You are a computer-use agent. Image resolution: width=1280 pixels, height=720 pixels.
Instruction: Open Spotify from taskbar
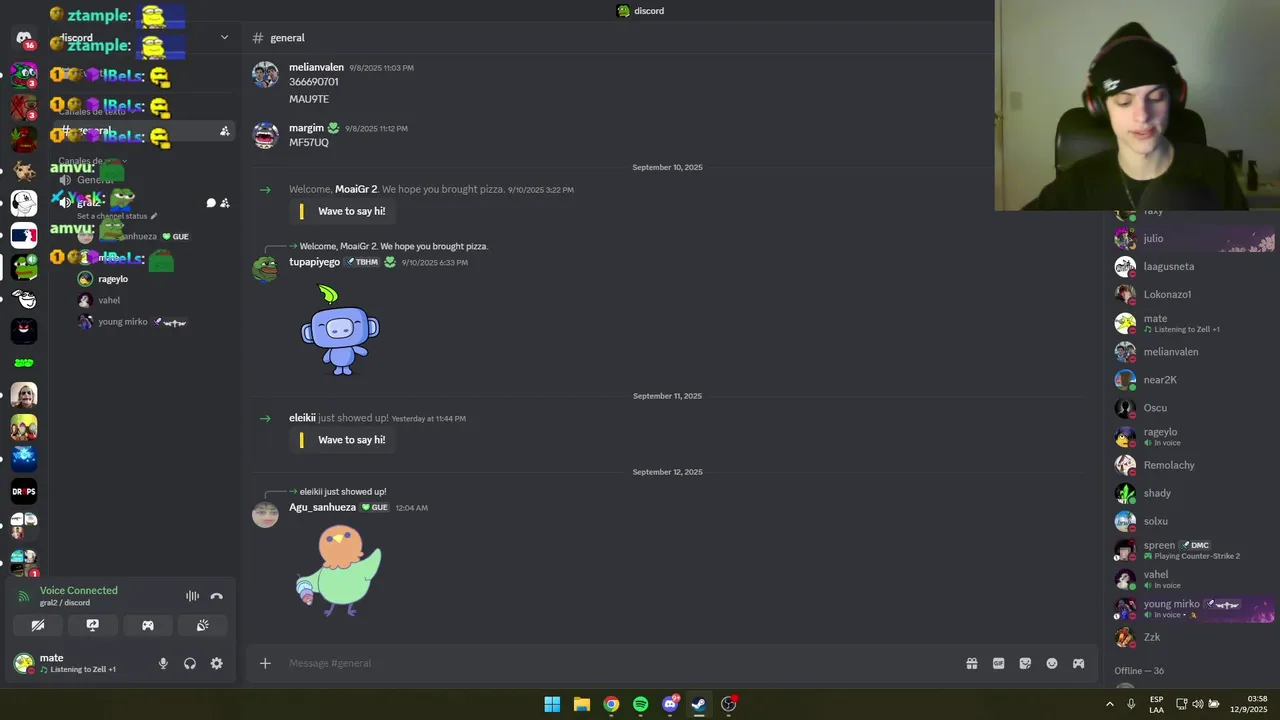pyautogui.click(x=640, y=704)
